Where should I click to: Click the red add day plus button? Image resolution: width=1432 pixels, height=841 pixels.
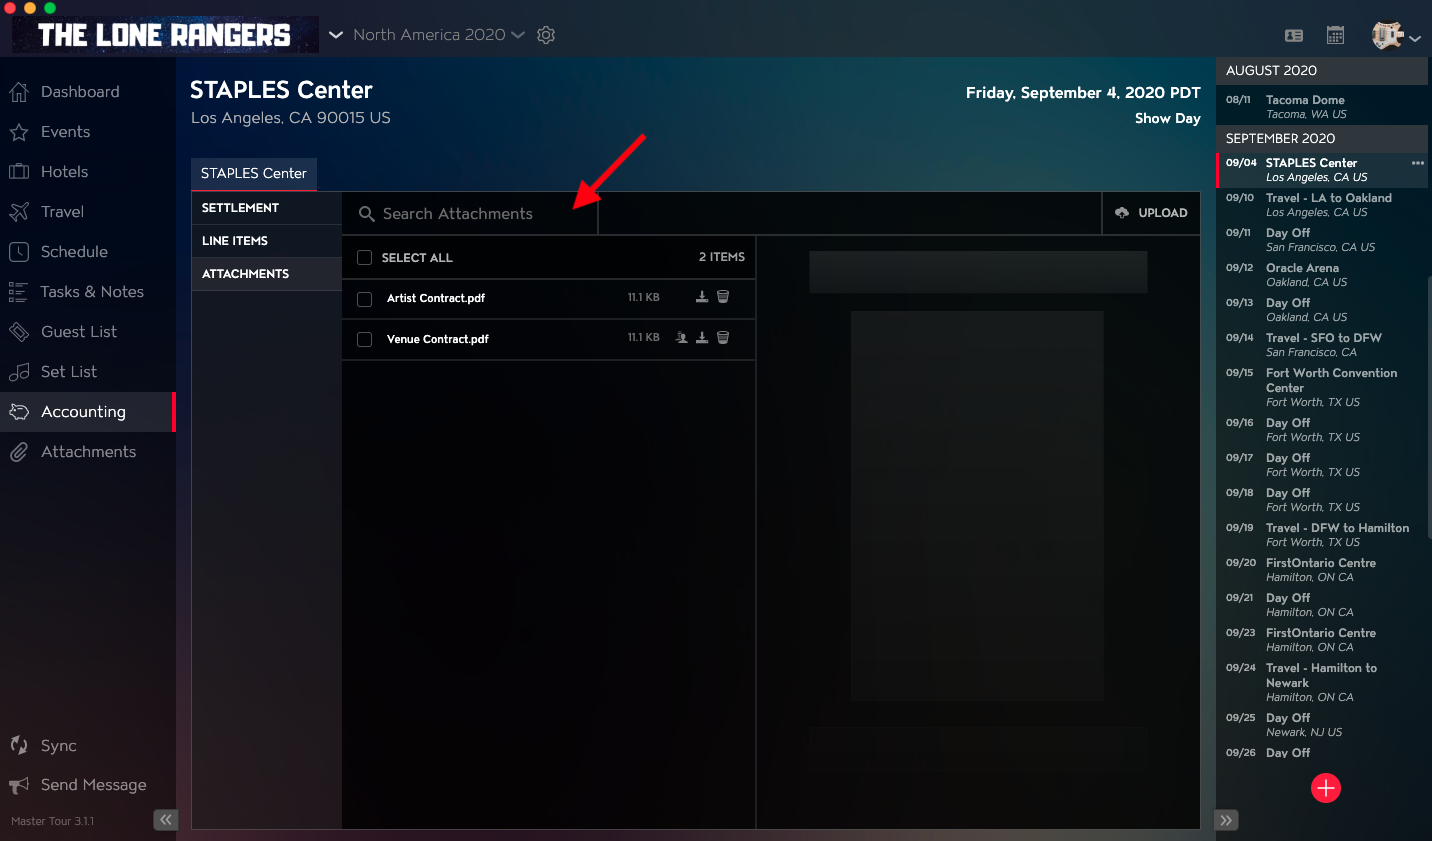coord(1326,788)
